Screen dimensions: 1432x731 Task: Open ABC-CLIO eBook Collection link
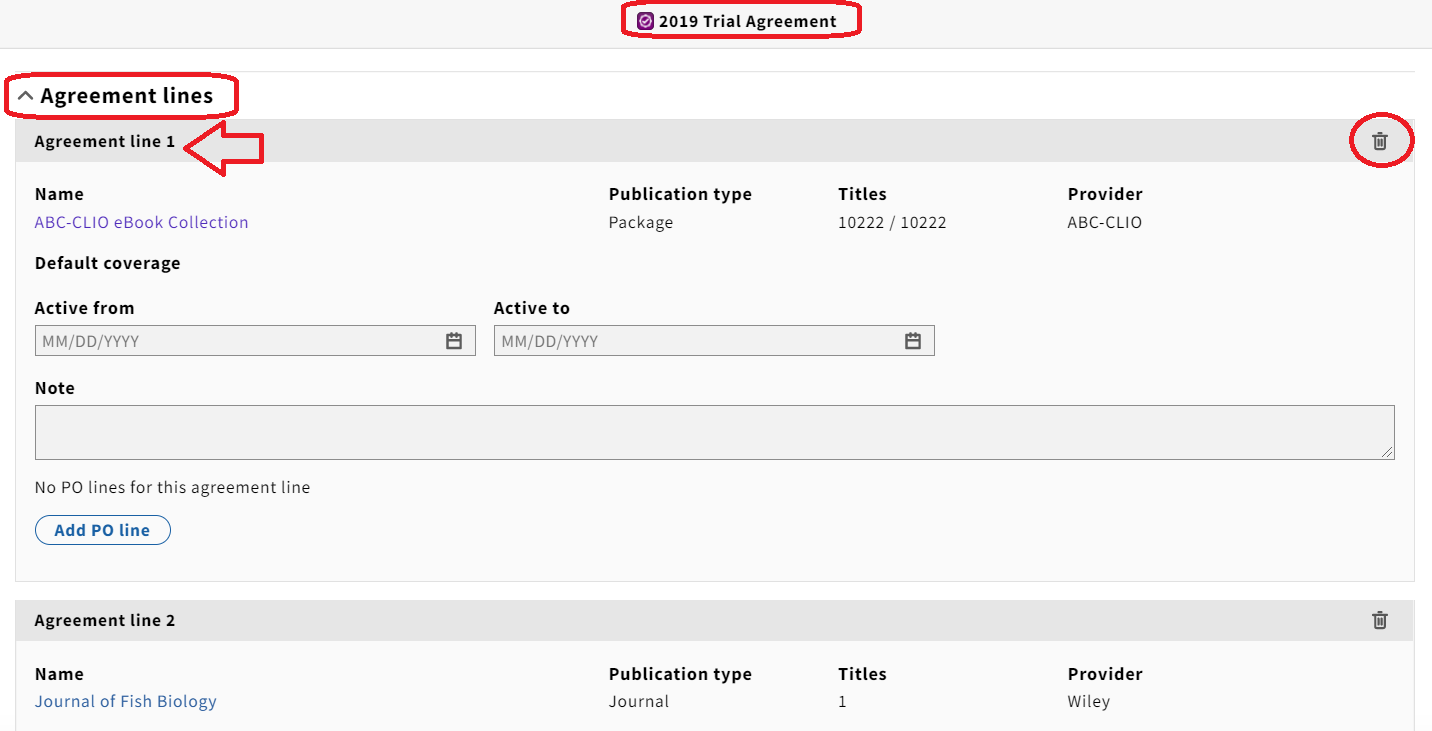(x=141, y=222)
